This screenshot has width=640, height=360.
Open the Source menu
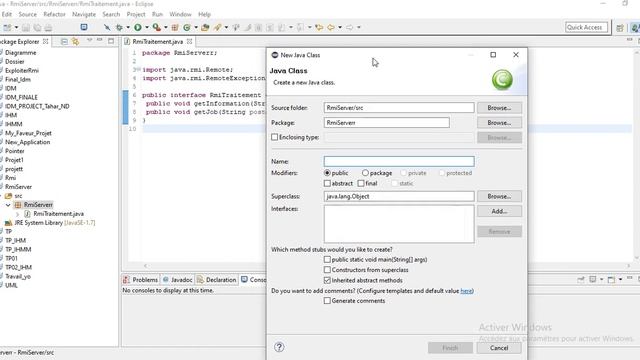[27, 14]
